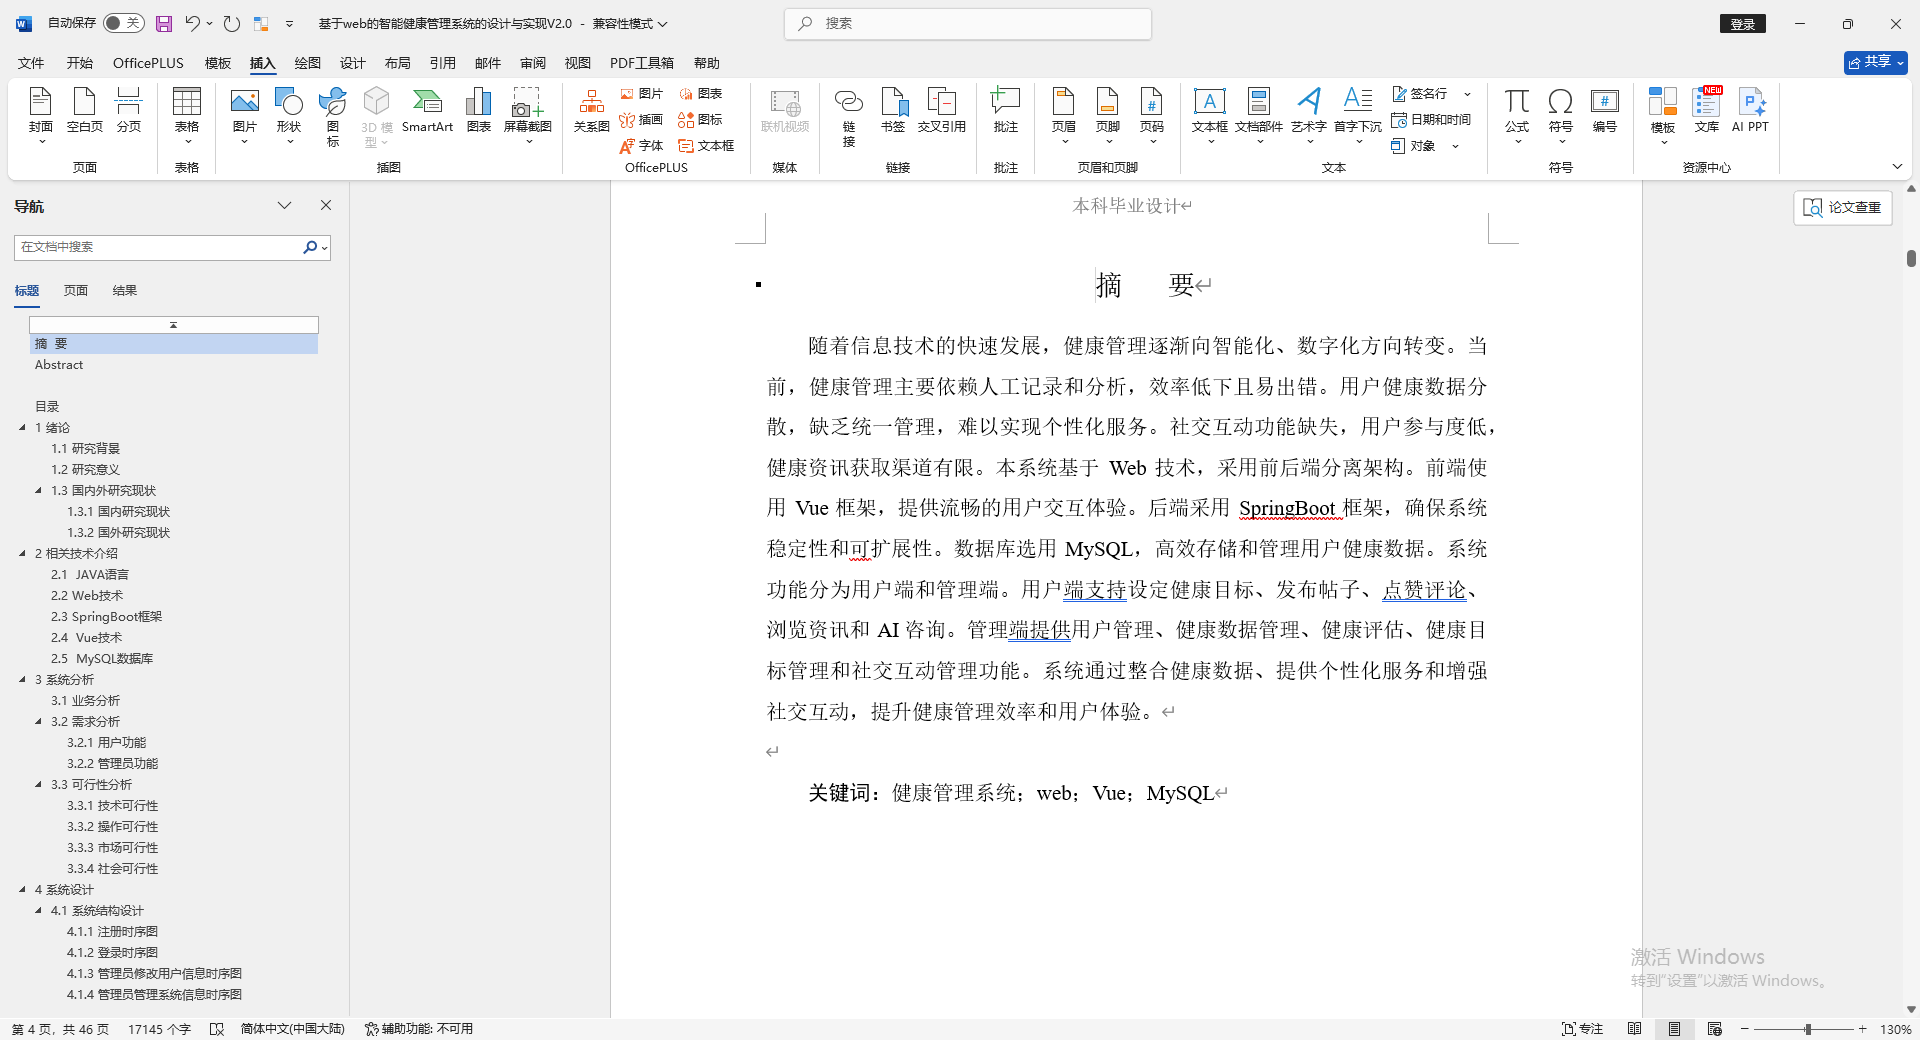Open the Shapes (形状) gallery
Screen dimensions: 1920x1040
click(289, 115)
